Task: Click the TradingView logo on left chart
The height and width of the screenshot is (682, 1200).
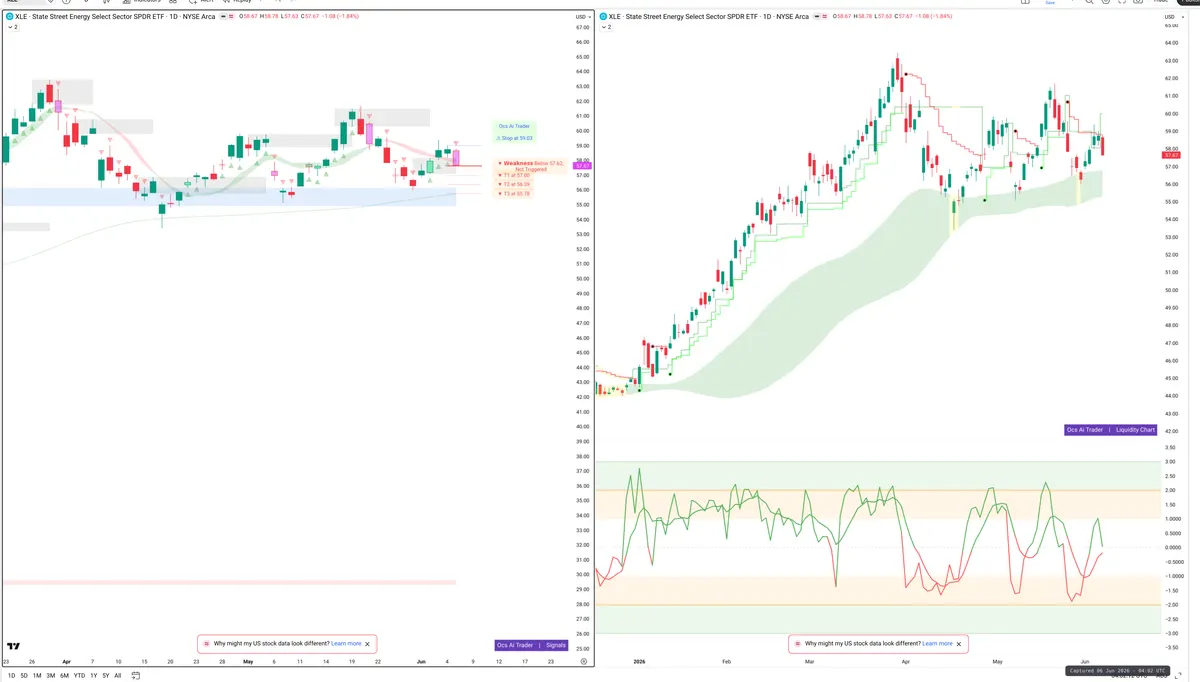Action: [x=14, y=646]
